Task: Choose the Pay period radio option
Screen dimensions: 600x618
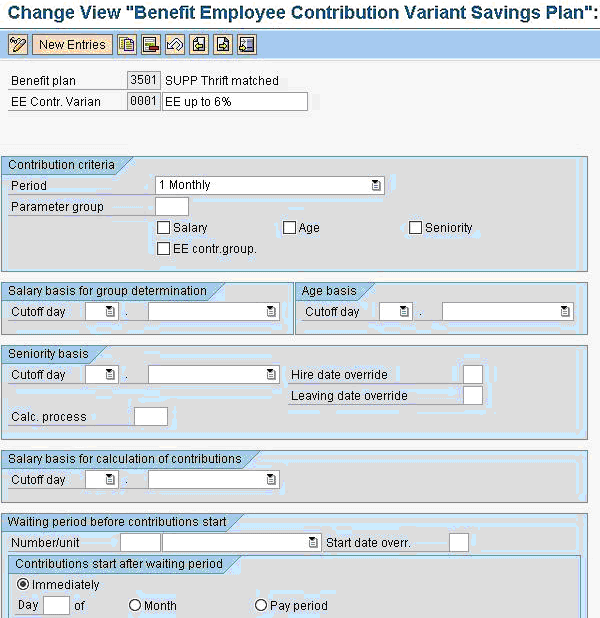Action: coord(262,606)
